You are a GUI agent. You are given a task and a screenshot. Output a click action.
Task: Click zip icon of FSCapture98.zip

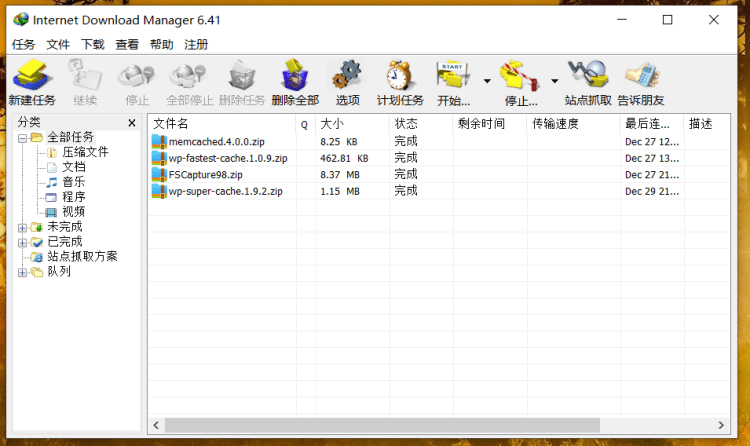point(159,175)
